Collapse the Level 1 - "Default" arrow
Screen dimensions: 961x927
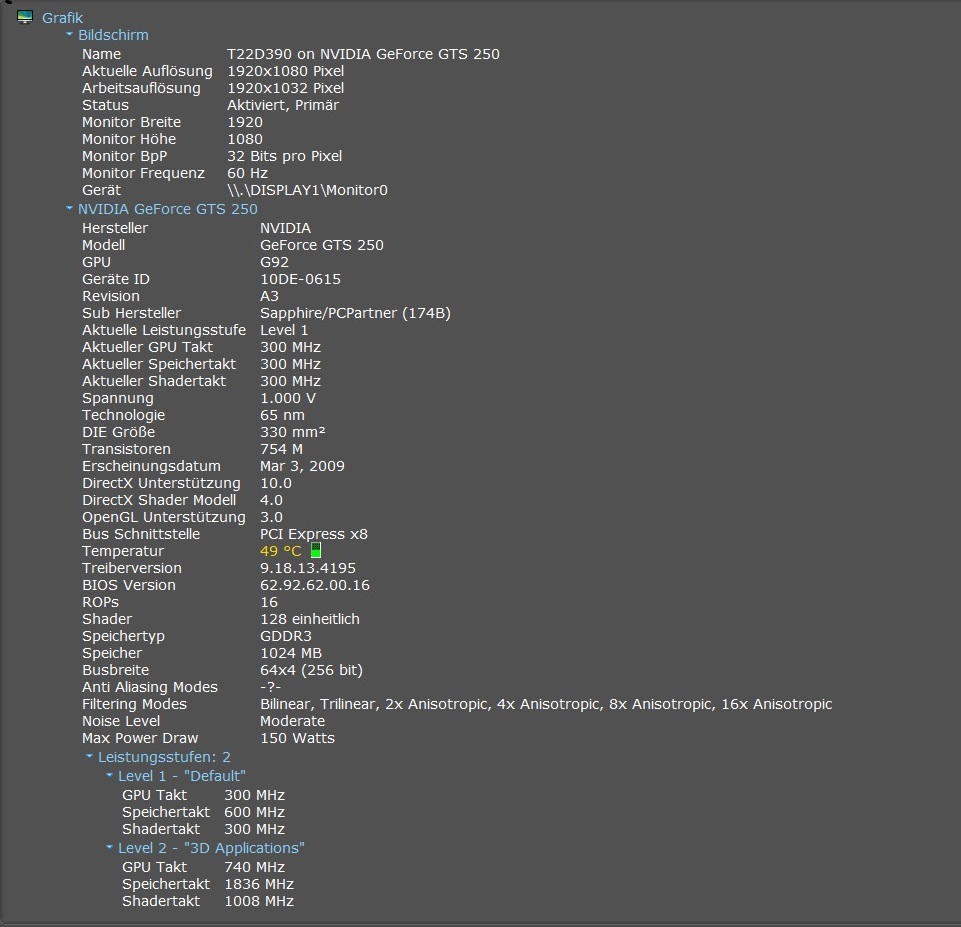[110, 776]
